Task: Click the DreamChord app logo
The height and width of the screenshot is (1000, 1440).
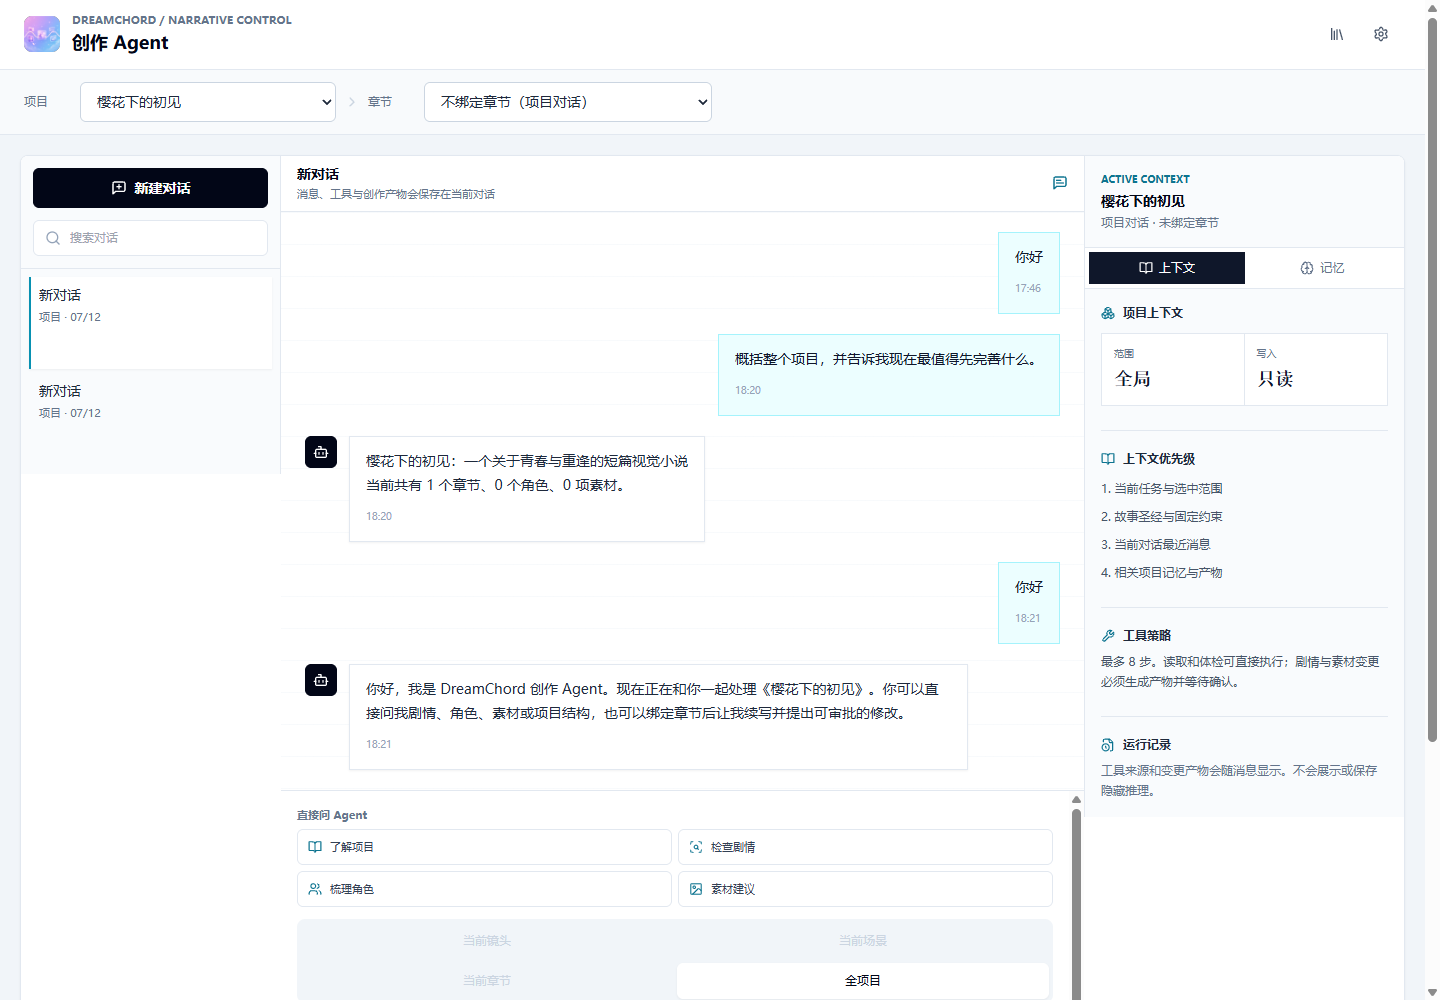Action: tap(42, 34)
